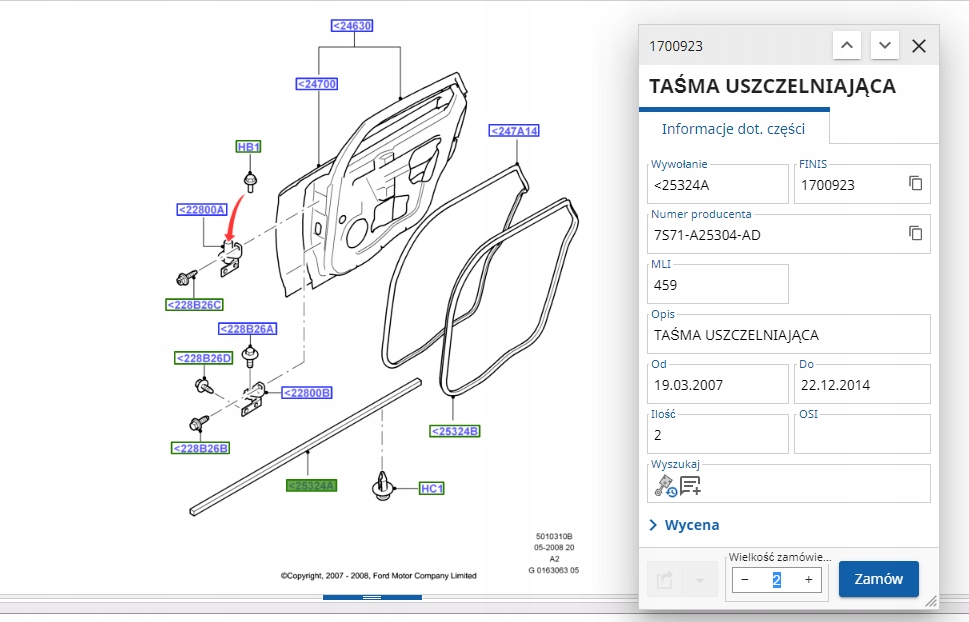Click the Od date 19.03.2007
969x622 pixels.
click(x=717, y=385)
